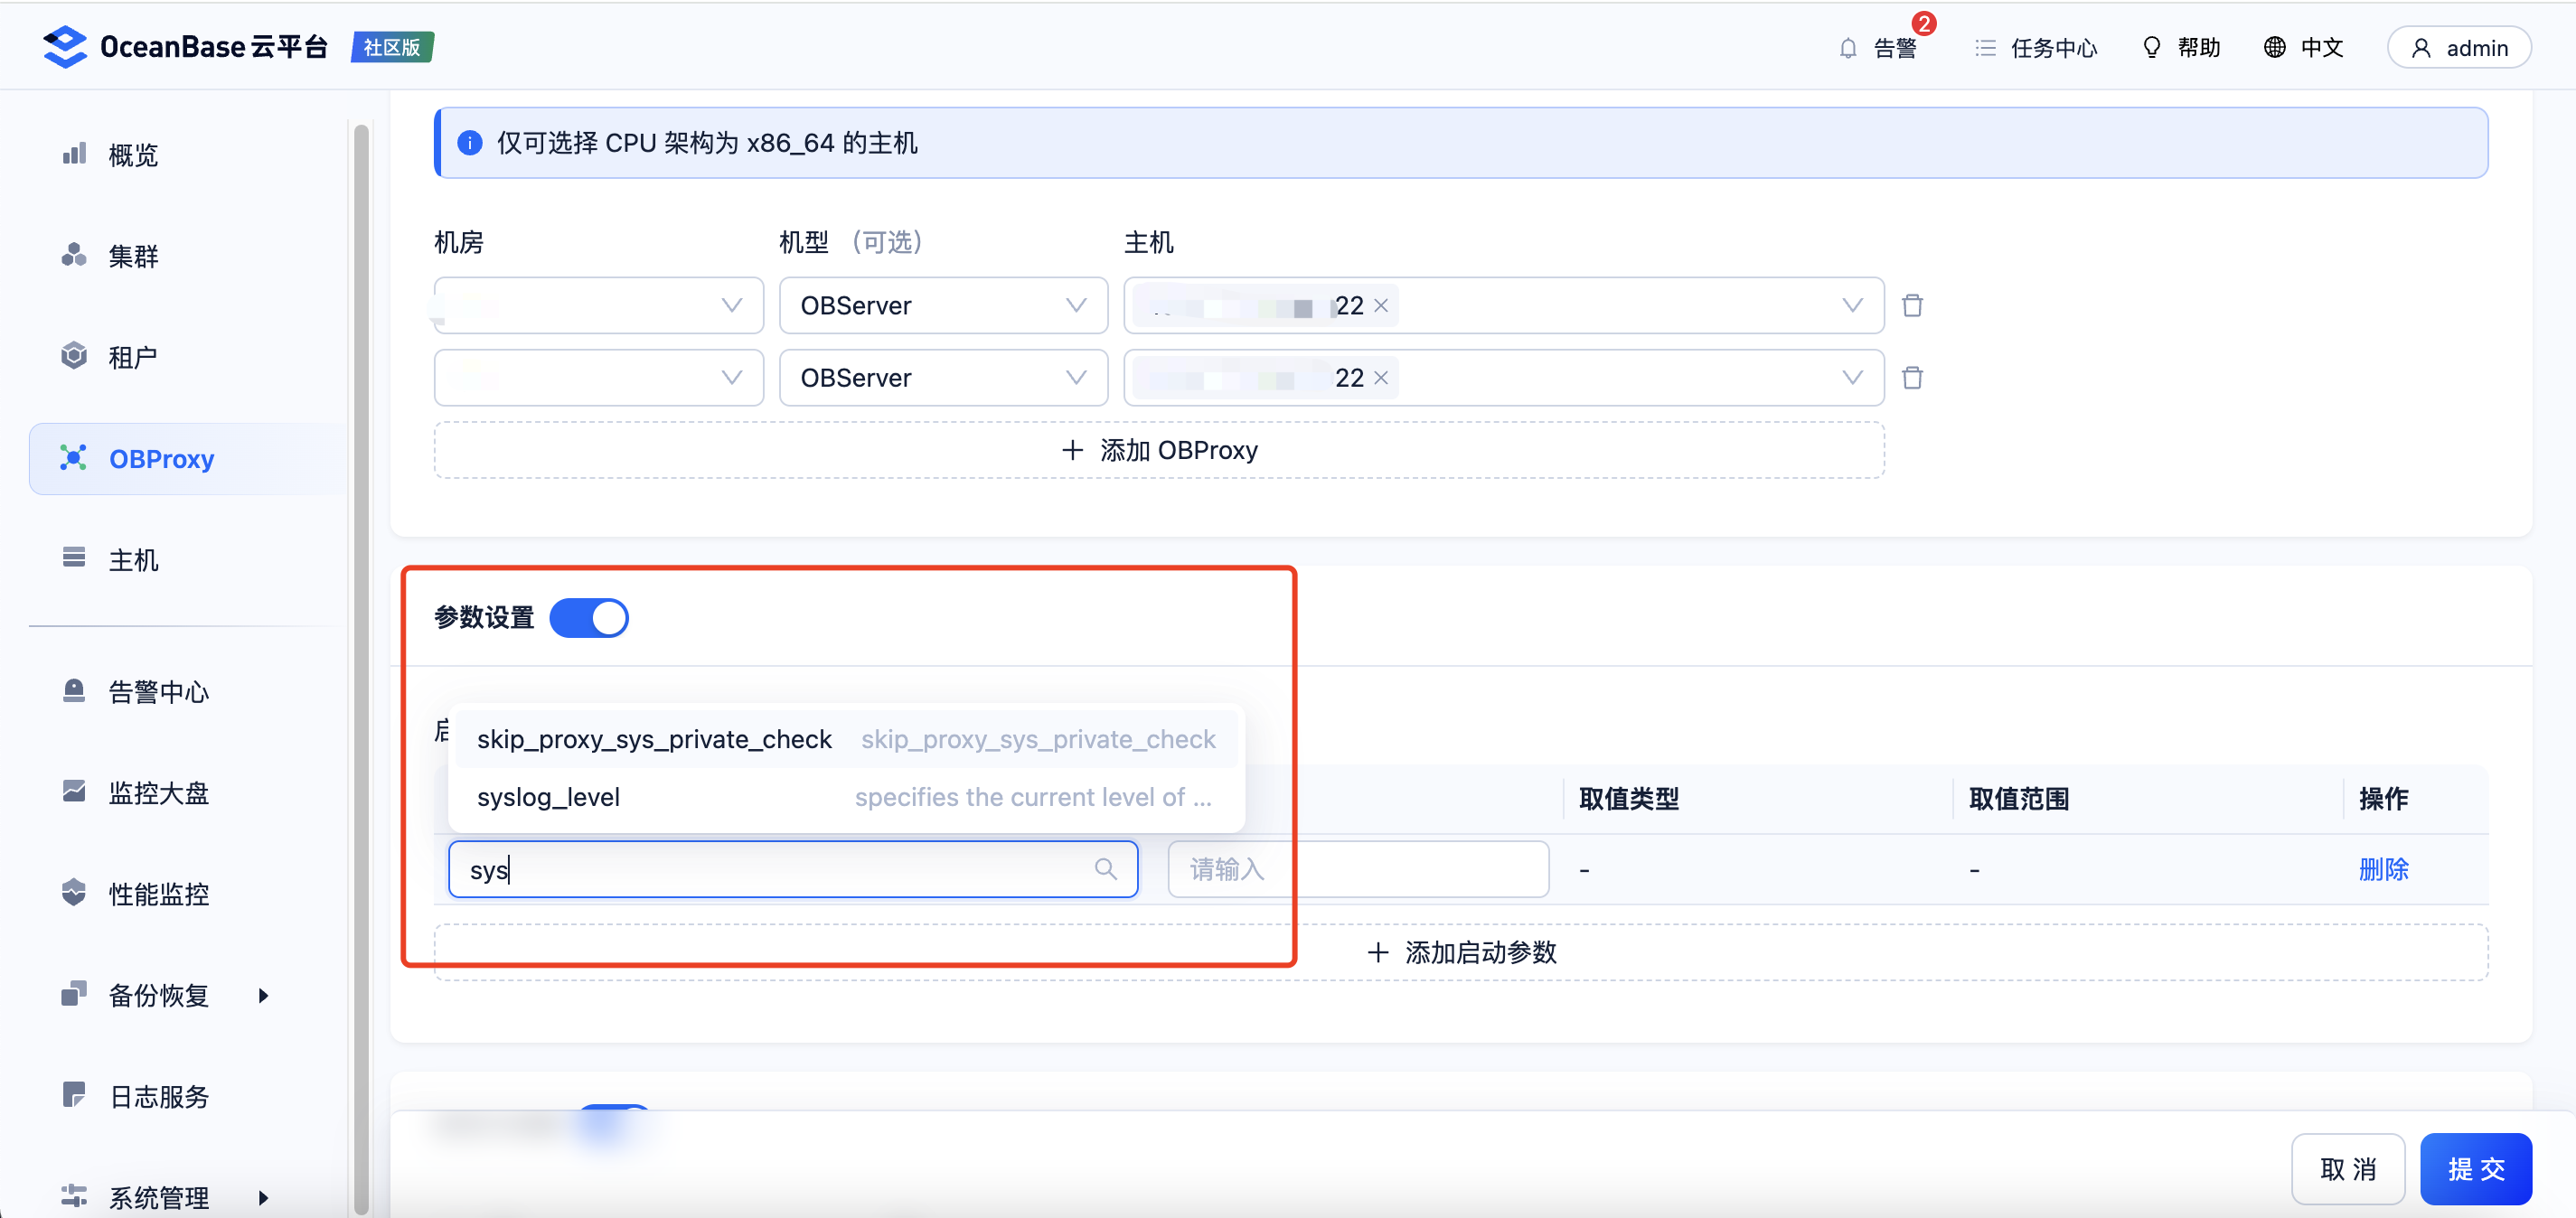The width and height of the screenshot is (2576, 1218).
Task: Click the Help (帮助) lightbulb
Action: [x=2152, y=48]
